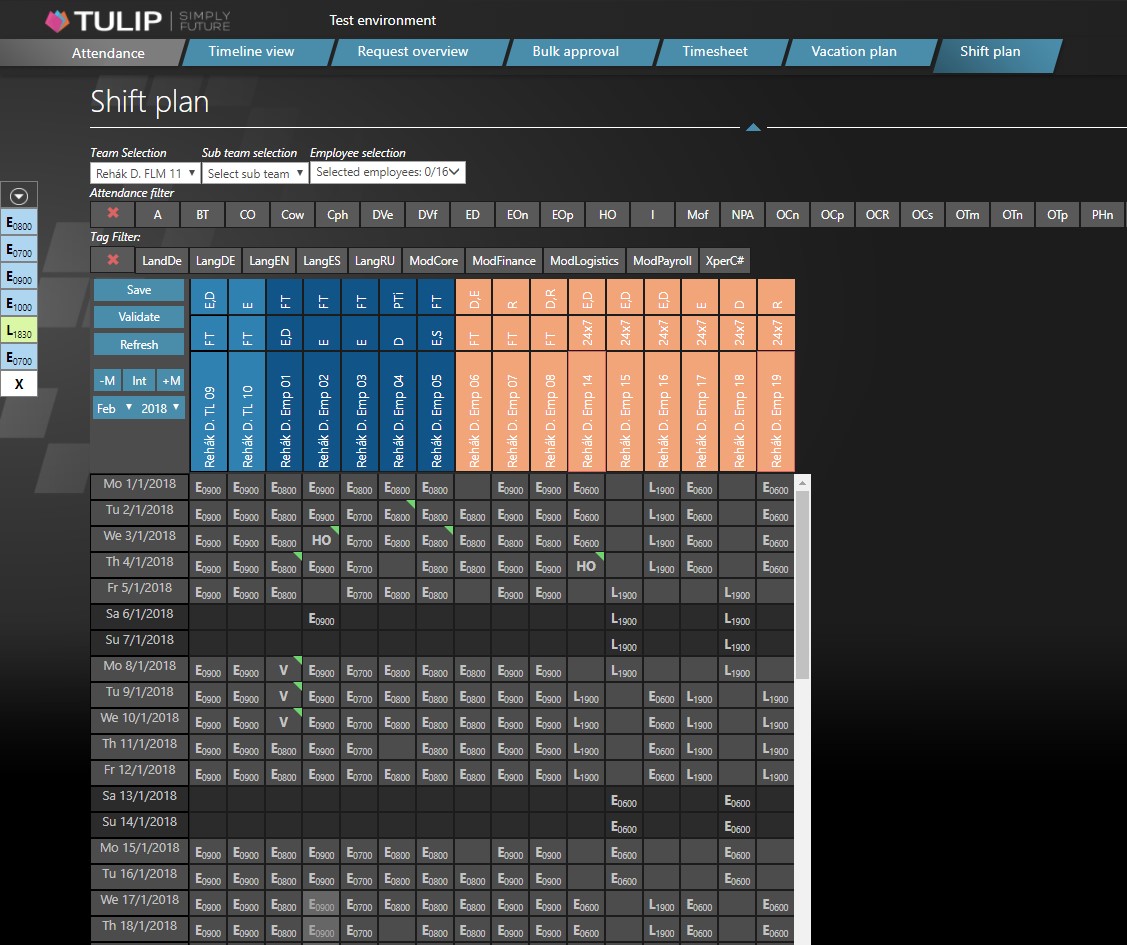Select the green L1830 shift swatch
1127x945 pixels.
tap(19, 331)
